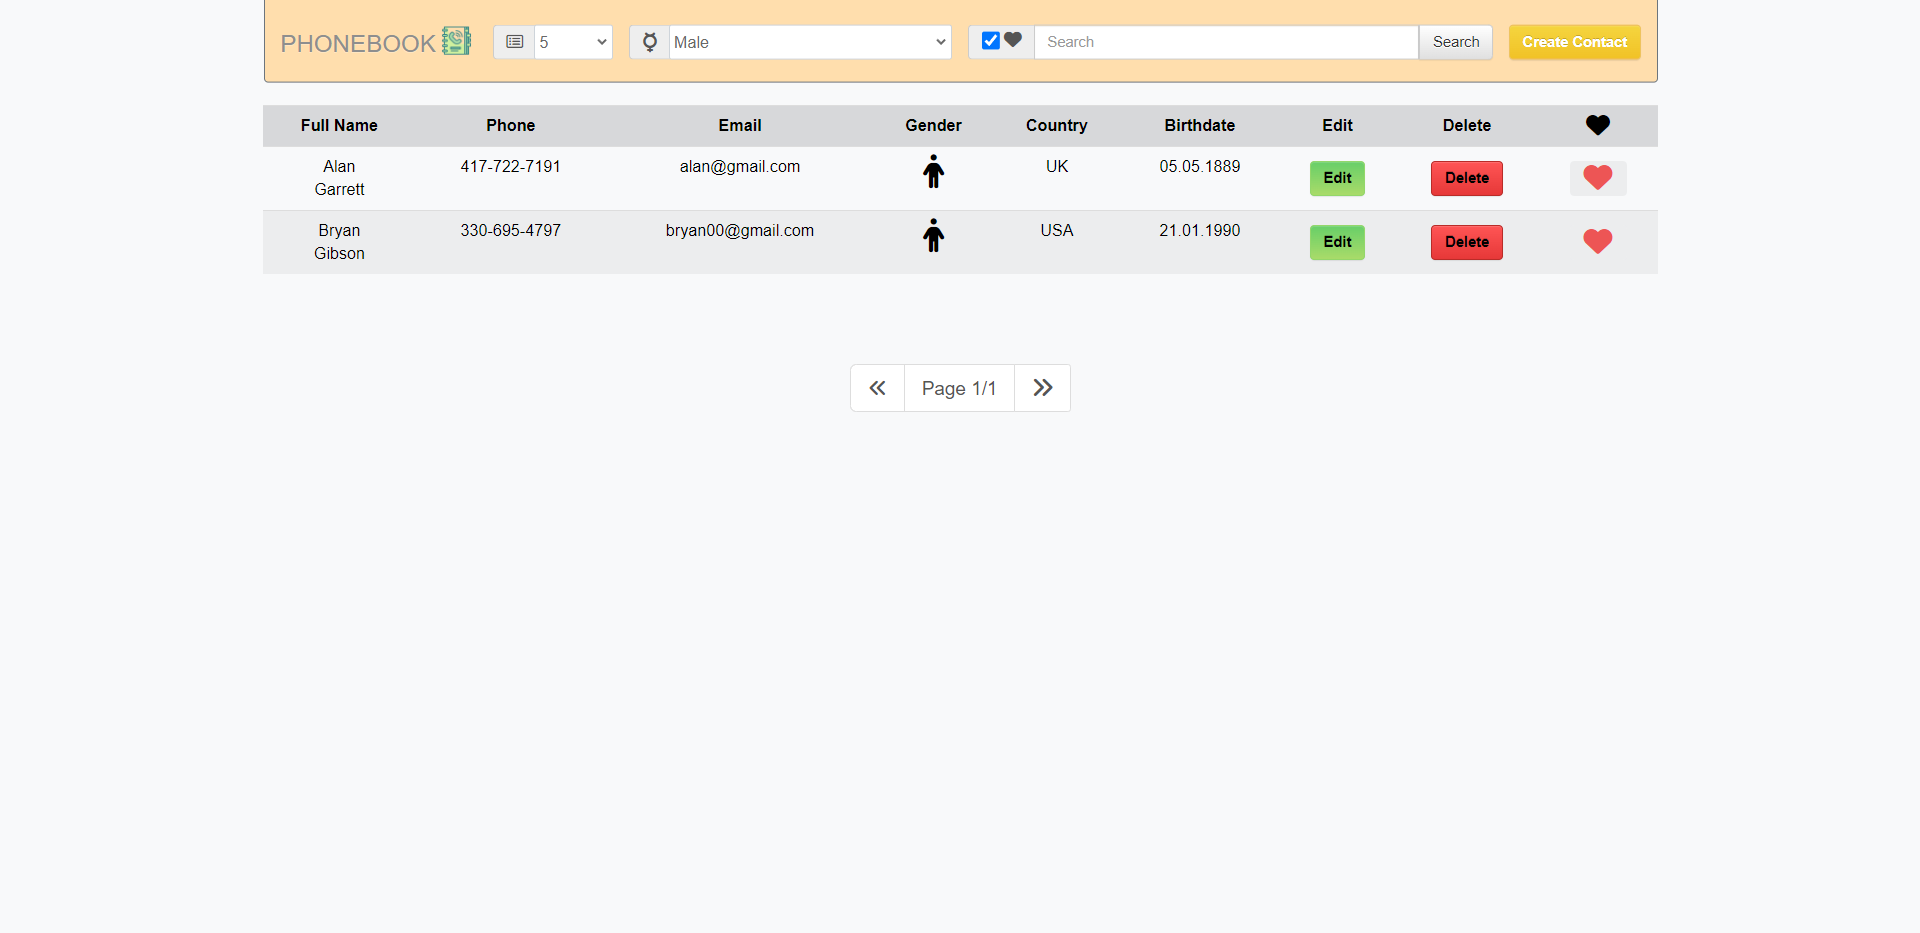Expand the Male dropdown chevron arrow
Image resolution: width=1920 pixels, height=933 pixels.
pos(939,42)
